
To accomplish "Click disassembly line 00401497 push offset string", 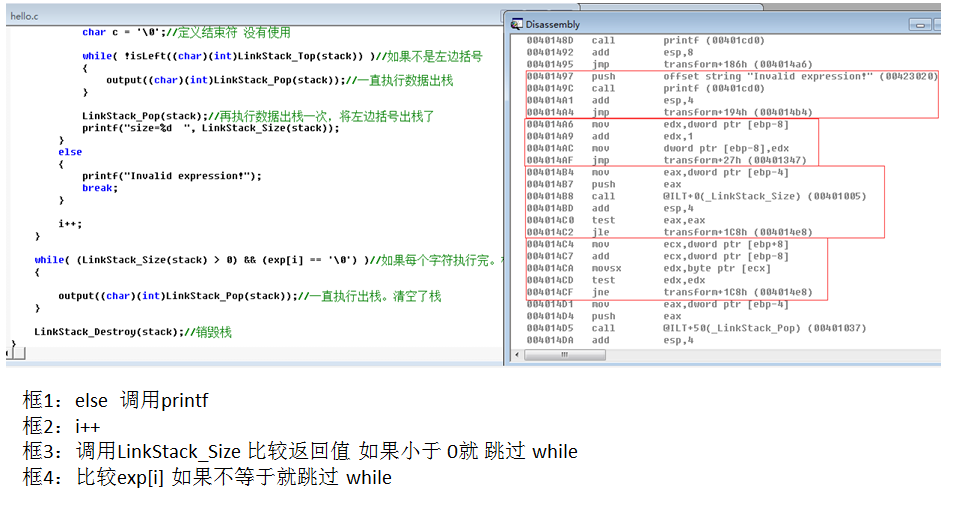I will coord(731,76).
